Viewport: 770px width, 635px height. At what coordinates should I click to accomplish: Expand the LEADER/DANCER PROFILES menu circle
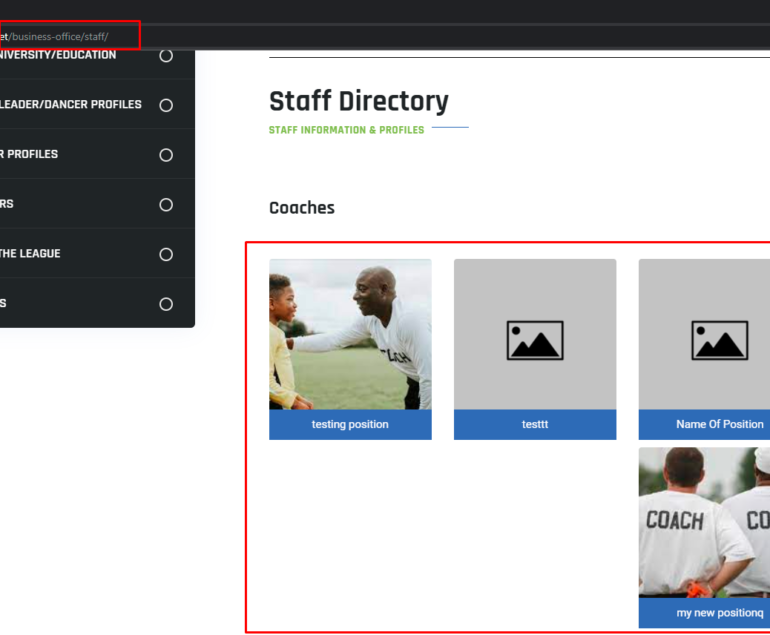click(x=166, y=106)
